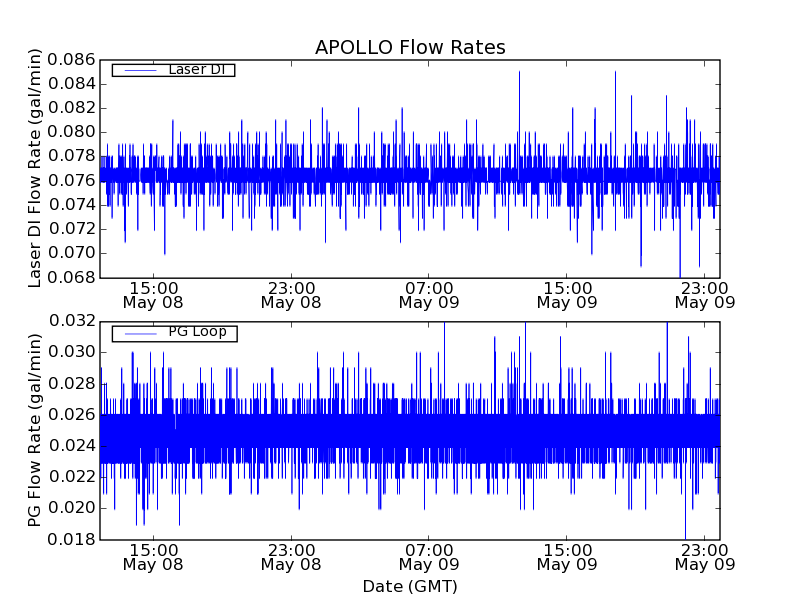Select the Laser DI legend label
The height and width of the screenshot is (600, 800).
196,69
